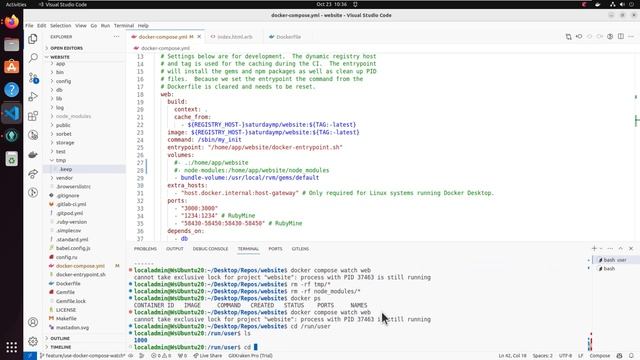The width and height of the screenshot is (640, 360).
Task: Open Help from the Ubuntu dock
Action: pos(11,90)
